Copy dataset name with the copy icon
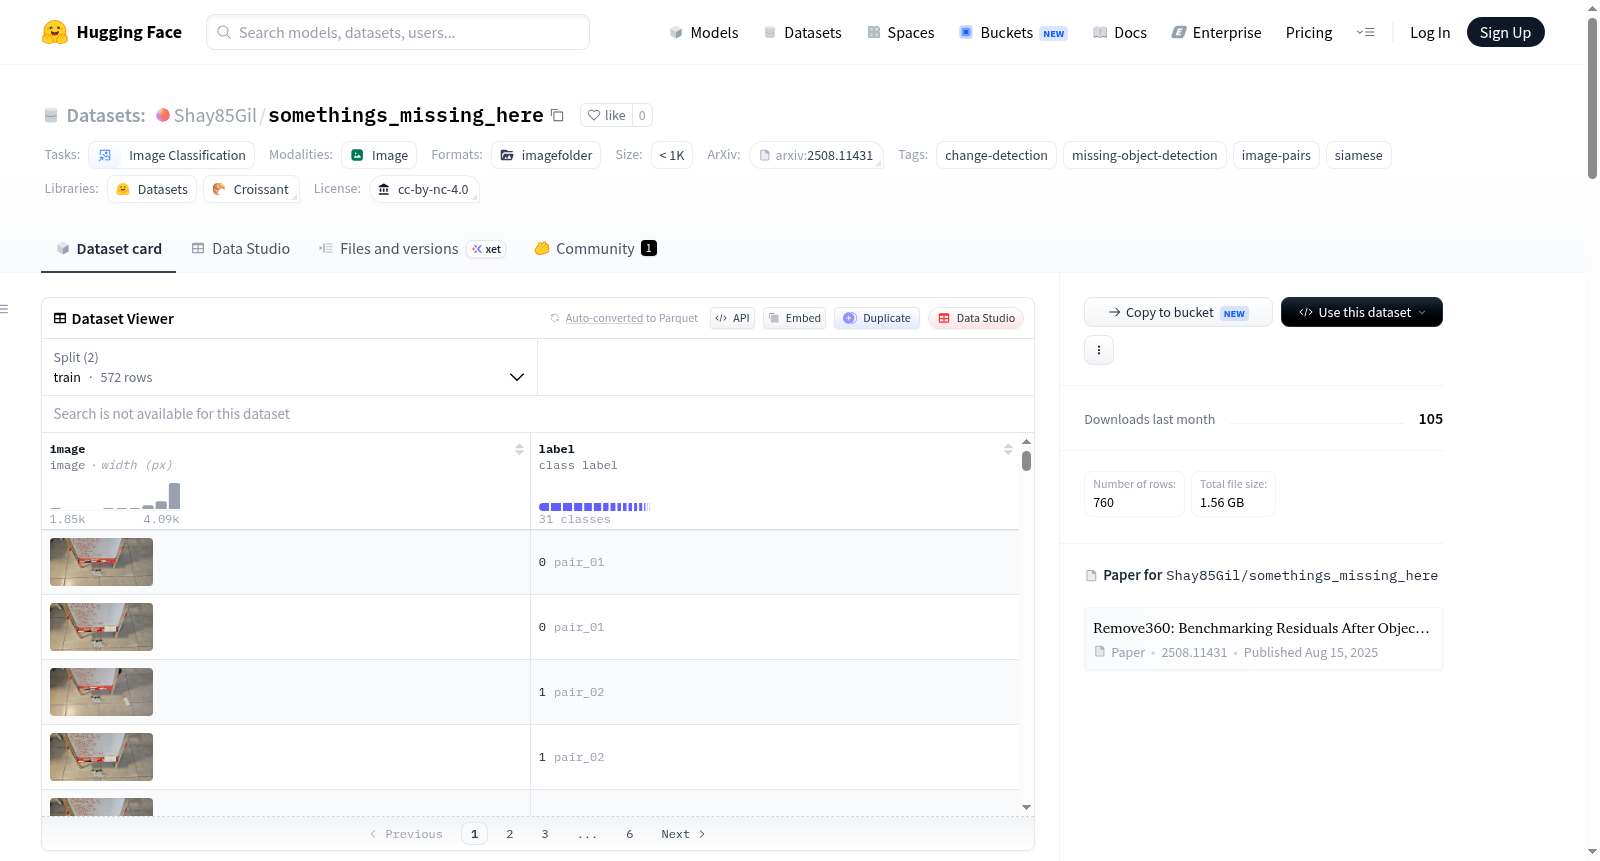 tap(558, 115)
